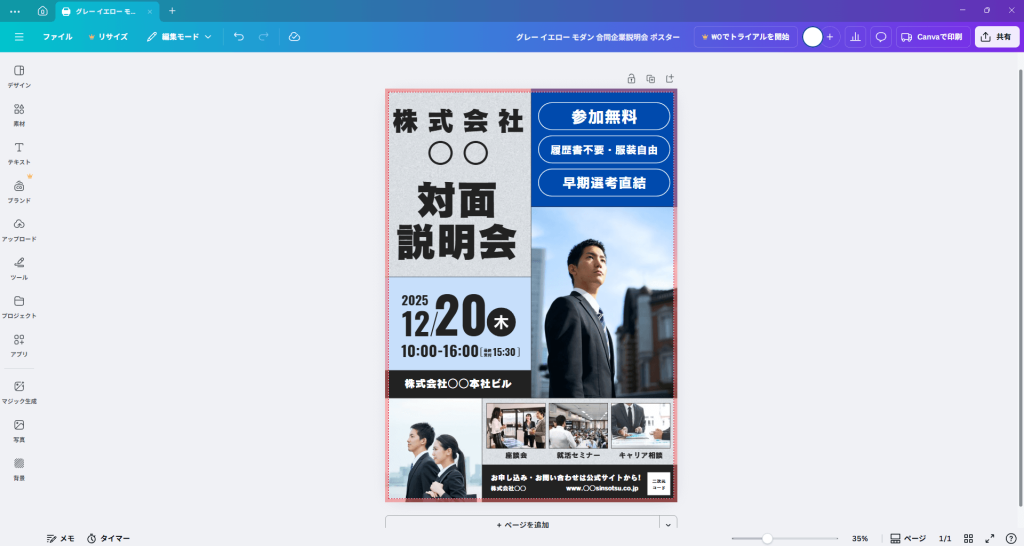Expand the chevron beside ページを追加
1024x546 pixels.
click(x=668, y=524)
